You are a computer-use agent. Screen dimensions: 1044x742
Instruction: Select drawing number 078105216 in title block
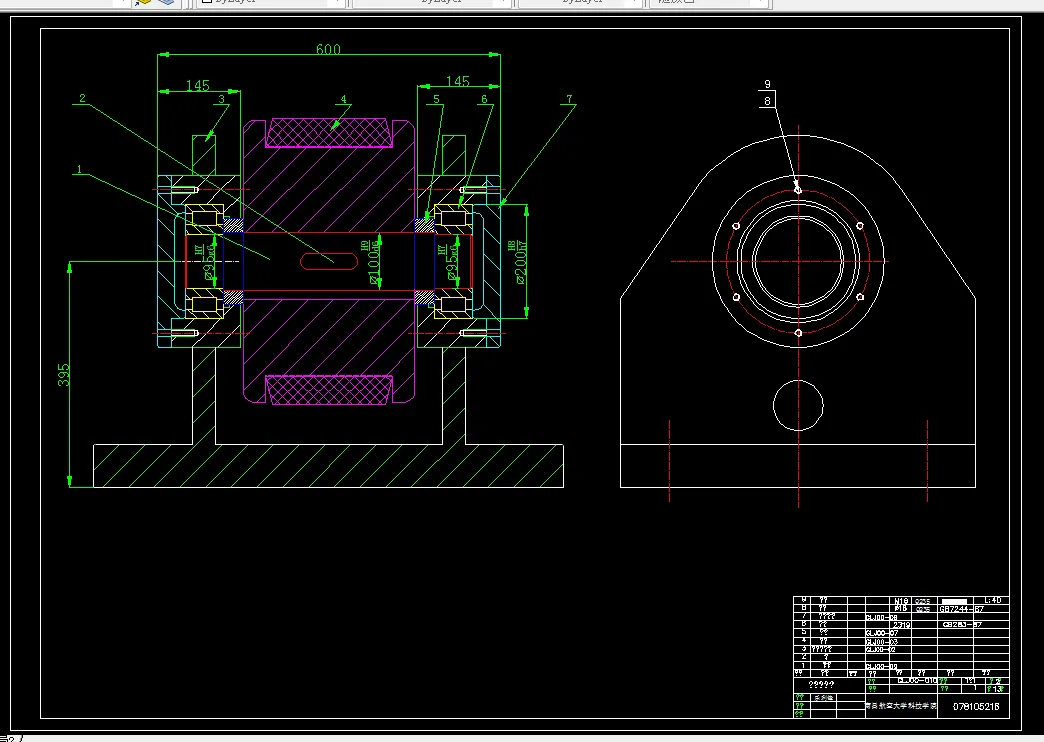[x=976, y=706]
